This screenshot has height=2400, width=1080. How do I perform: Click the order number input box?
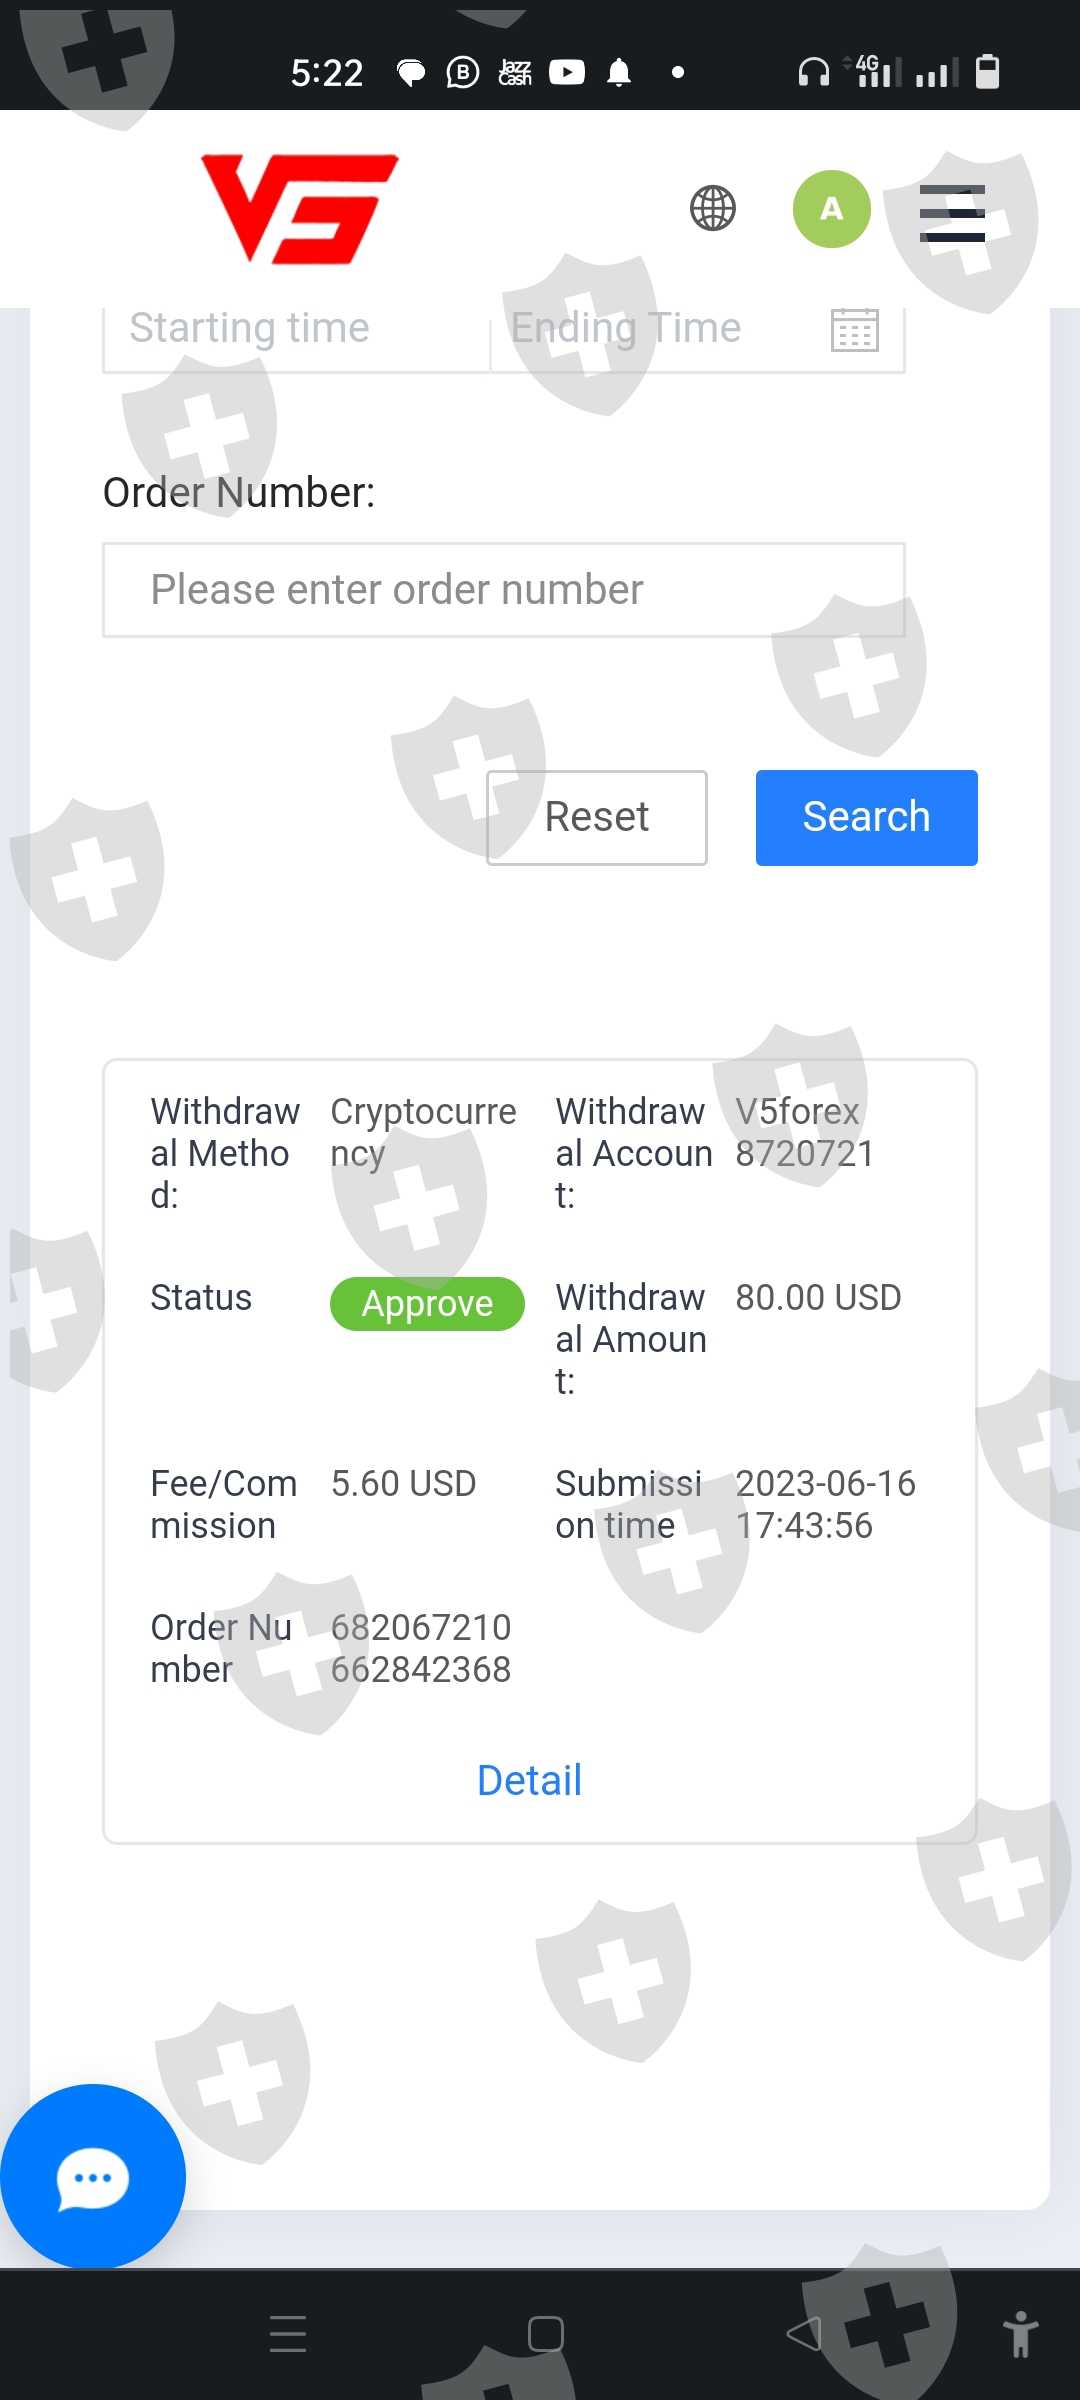click(504, 590)
